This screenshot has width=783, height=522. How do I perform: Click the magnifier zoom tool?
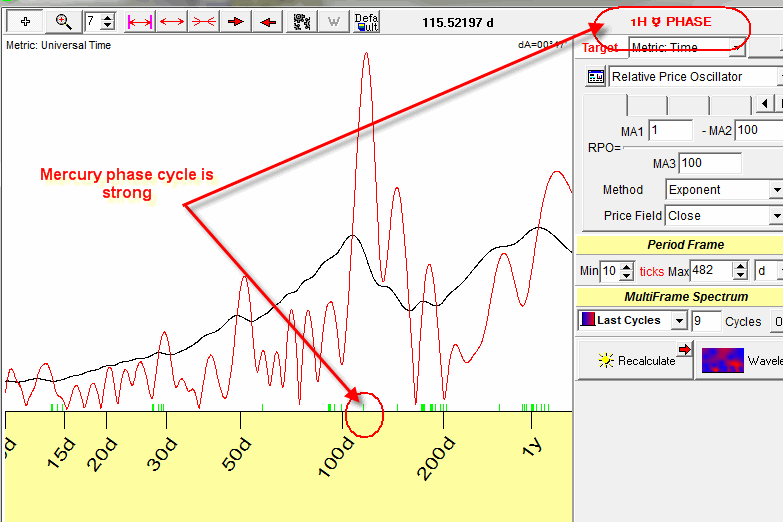tap(63, 21)
